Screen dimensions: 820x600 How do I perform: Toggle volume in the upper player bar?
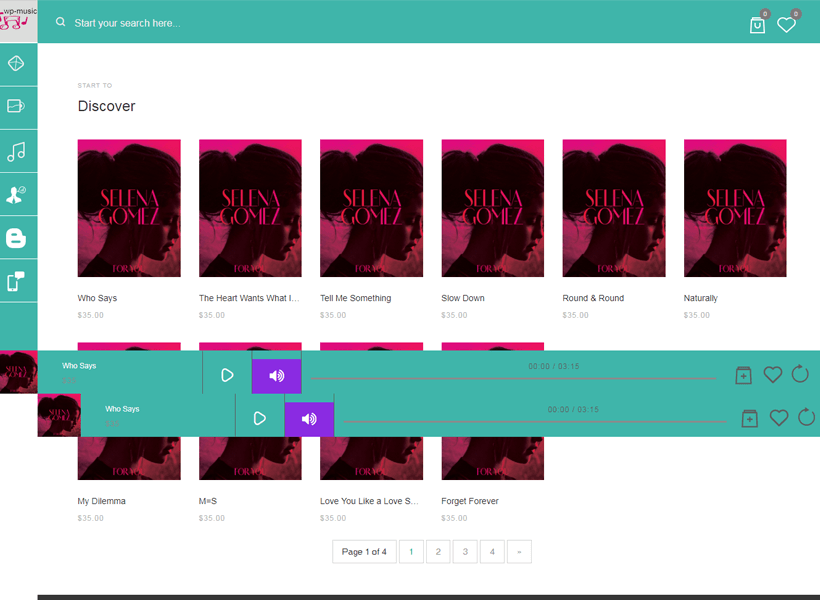coord(277,376)
